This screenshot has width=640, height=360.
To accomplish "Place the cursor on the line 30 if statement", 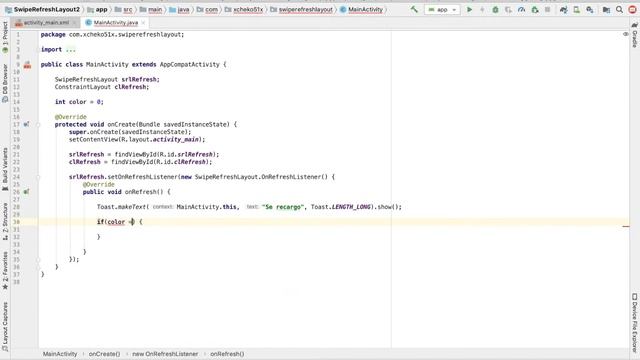I will pyautogui.click(x=120, y=222).
